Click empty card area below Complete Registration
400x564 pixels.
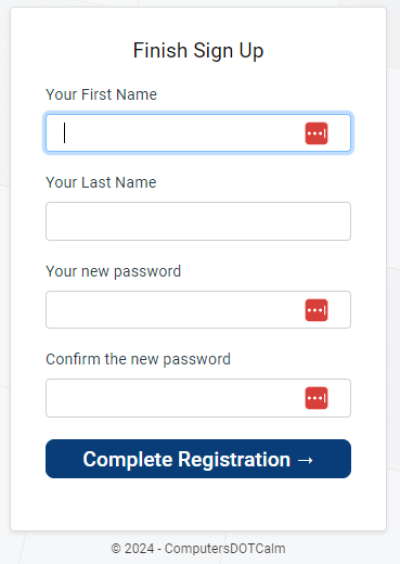click(198, 504)
